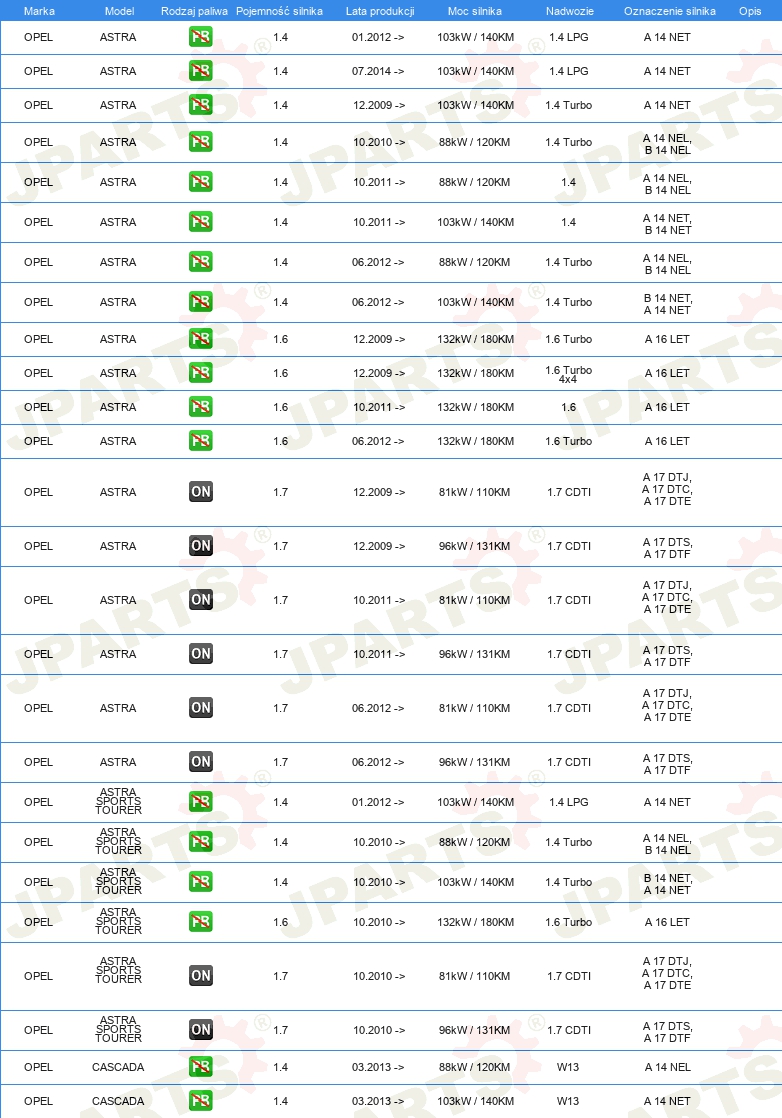
Task: Click the Nadwozie column header
Action: 570,11
